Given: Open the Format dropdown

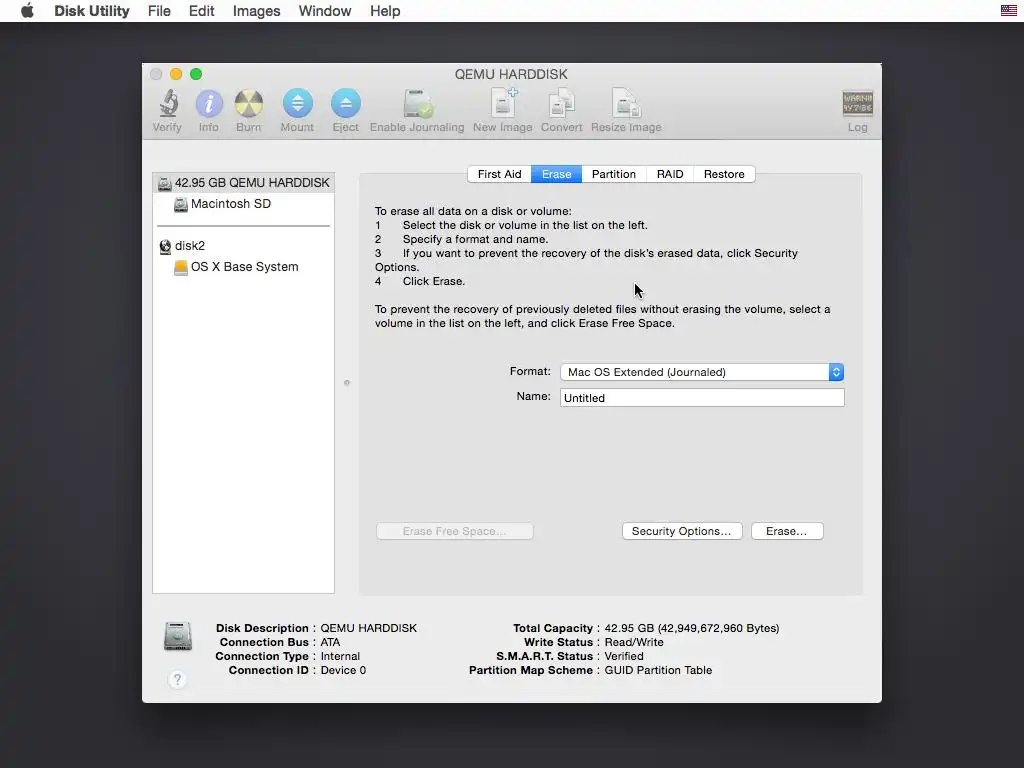Looking at the screenshot, I should [702, 372].
